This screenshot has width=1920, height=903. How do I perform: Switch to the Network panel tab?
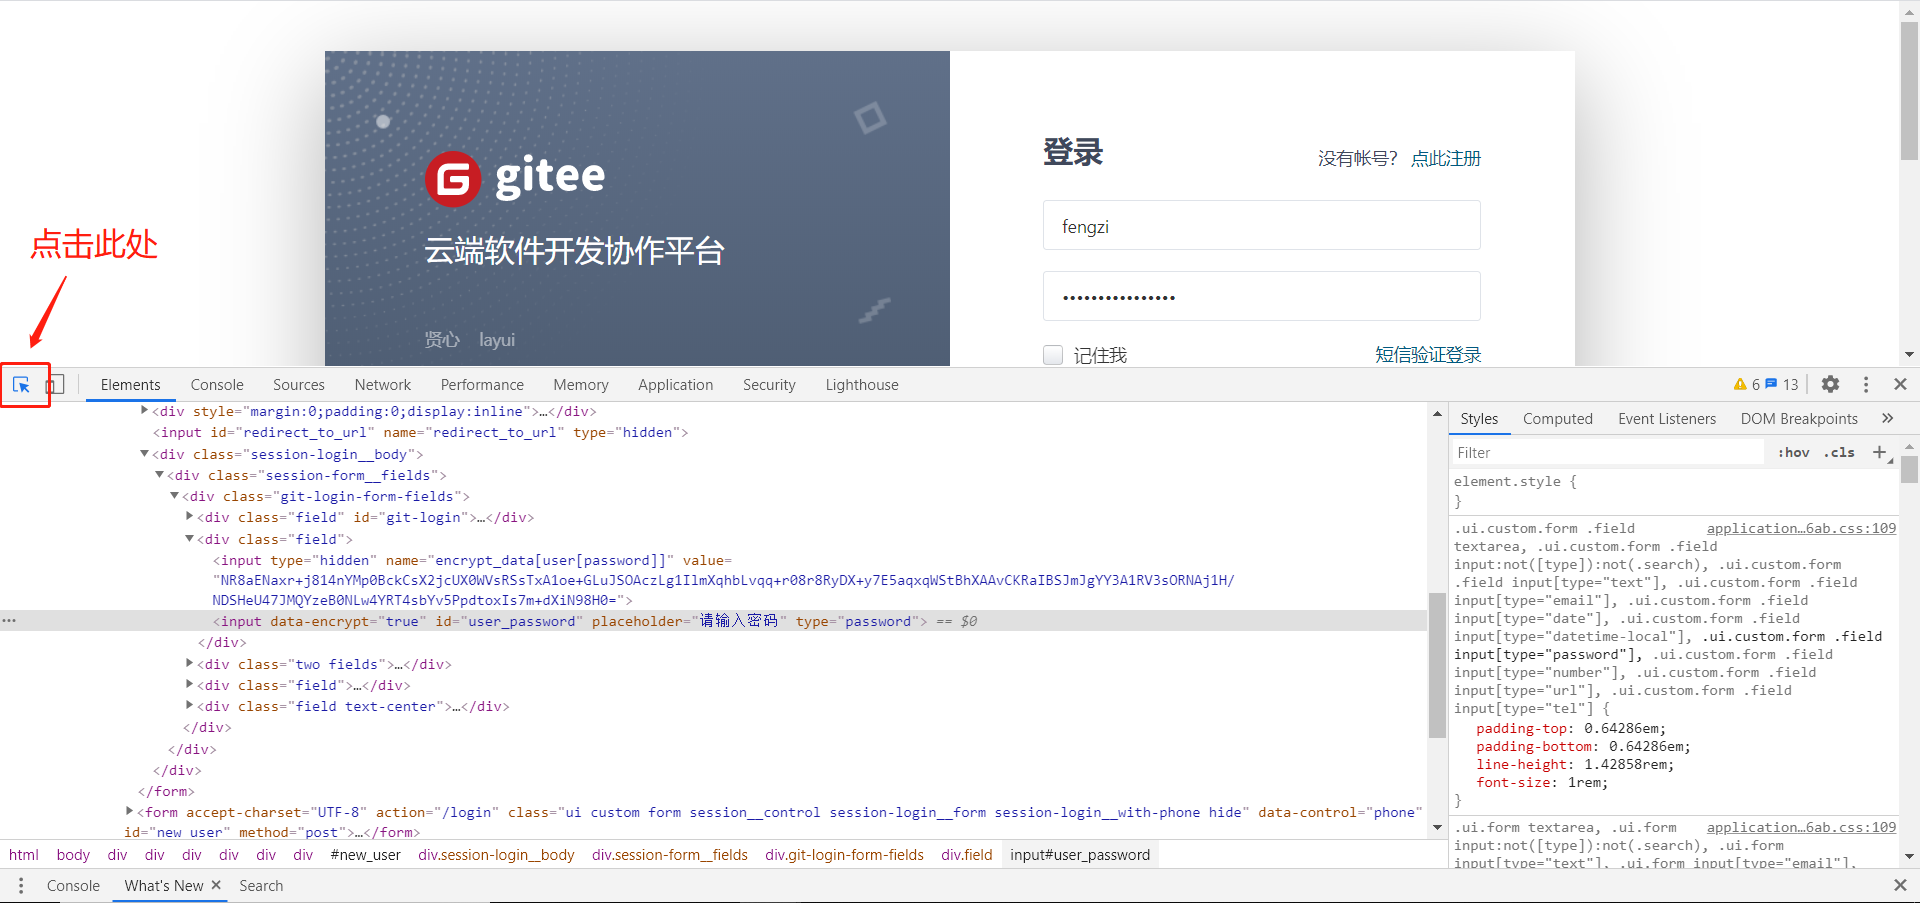(383, 384)
